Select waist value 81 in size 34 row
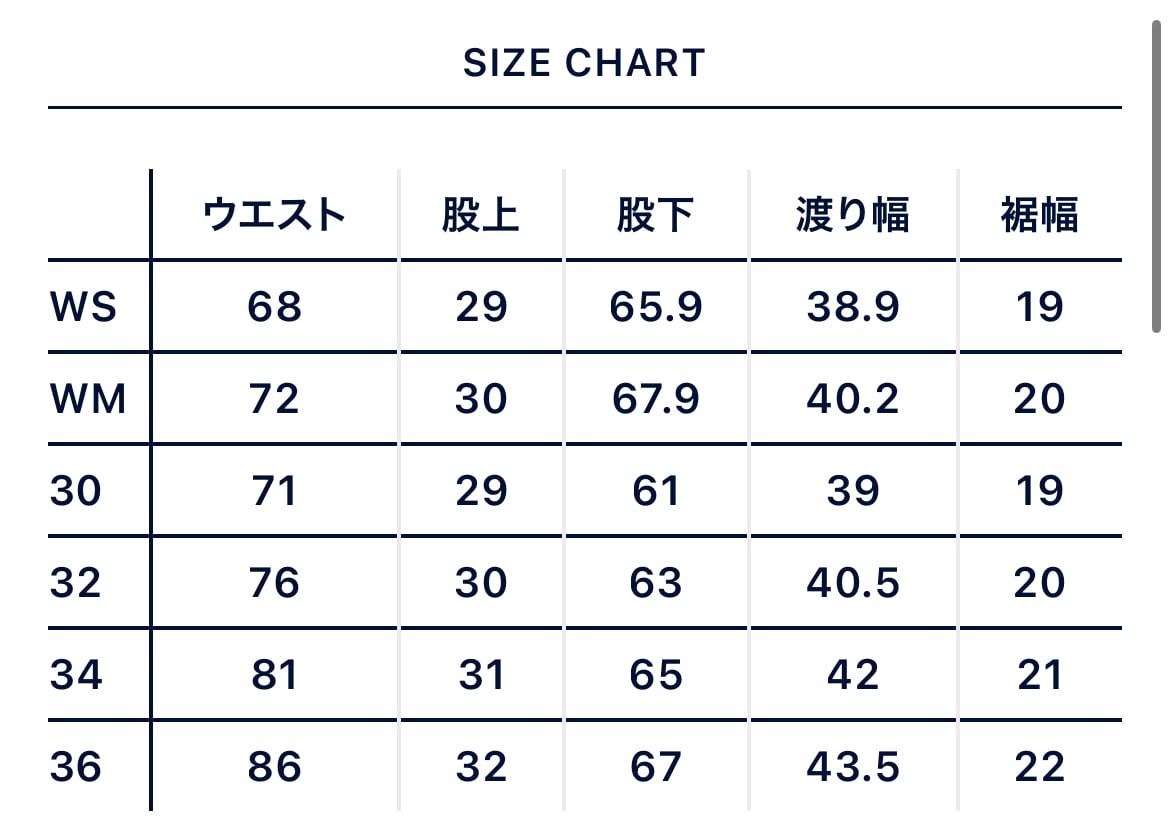Screen dimensions: 1170x840 274,675
